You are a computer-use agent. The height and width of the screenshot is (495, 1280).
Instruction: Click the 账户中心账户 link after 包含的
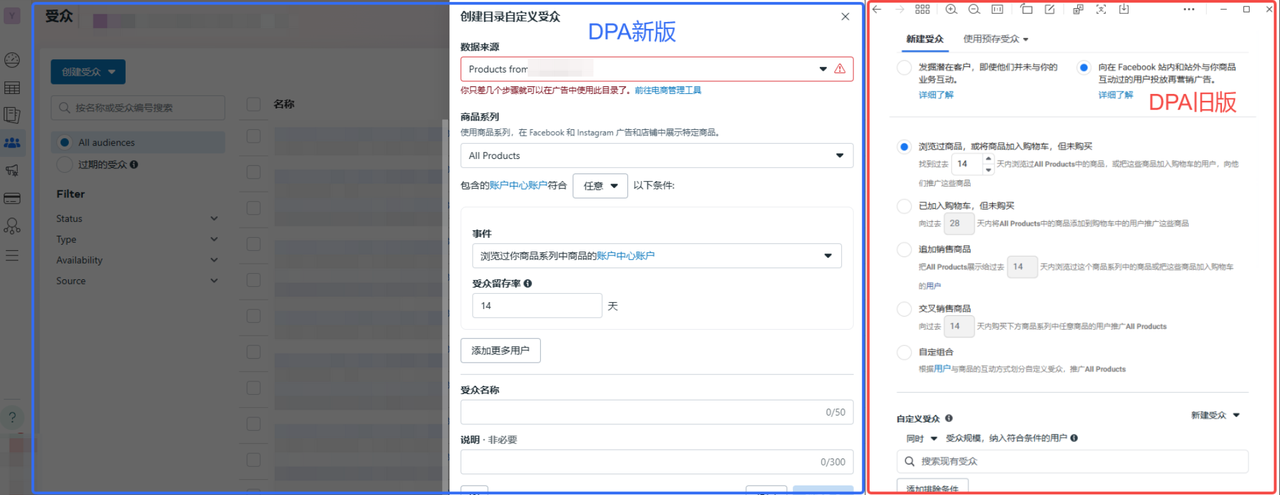(518, 185)
